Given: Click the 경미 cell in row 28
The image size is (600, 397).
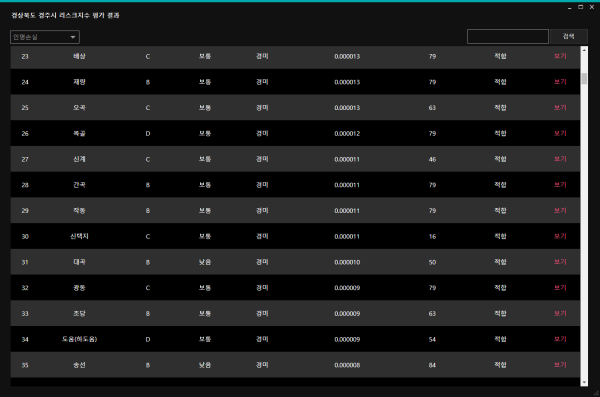Looking at the screenshot, I should [262, 185].
